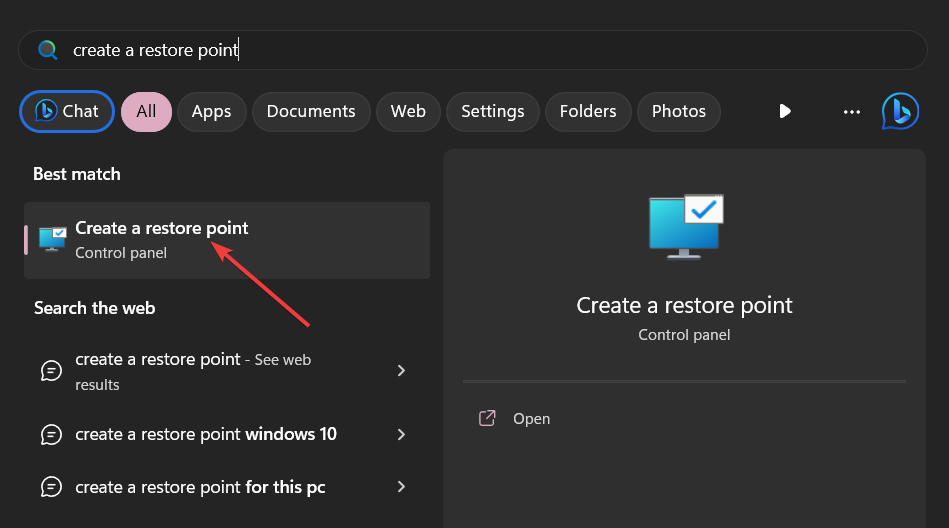
Task: Click the chat bubble icon beside 'windows 10' suggestion
Action: [51, 434]
